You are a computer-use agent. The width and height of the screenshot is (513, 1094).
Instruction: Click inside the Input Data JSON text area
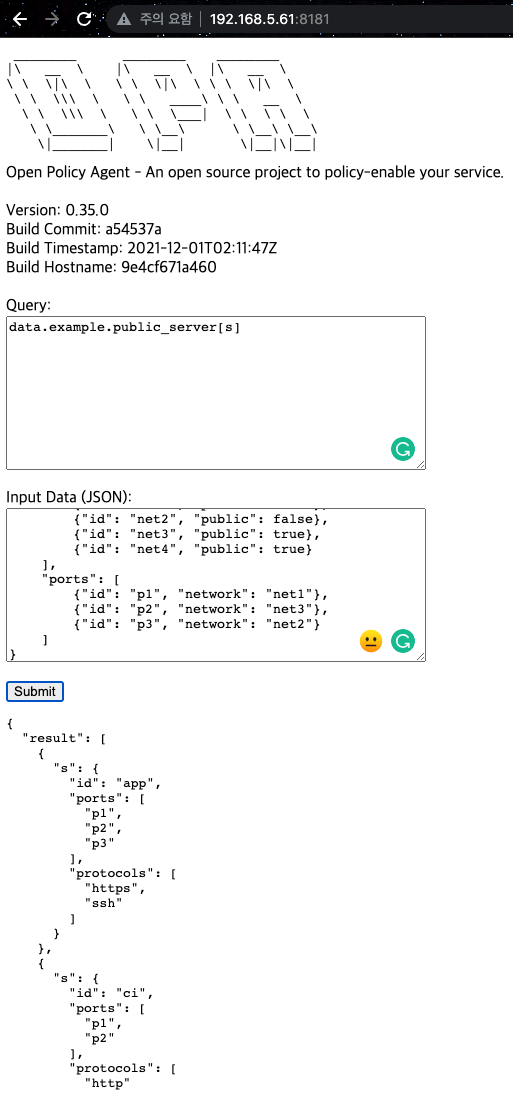(x=216, y=585)
